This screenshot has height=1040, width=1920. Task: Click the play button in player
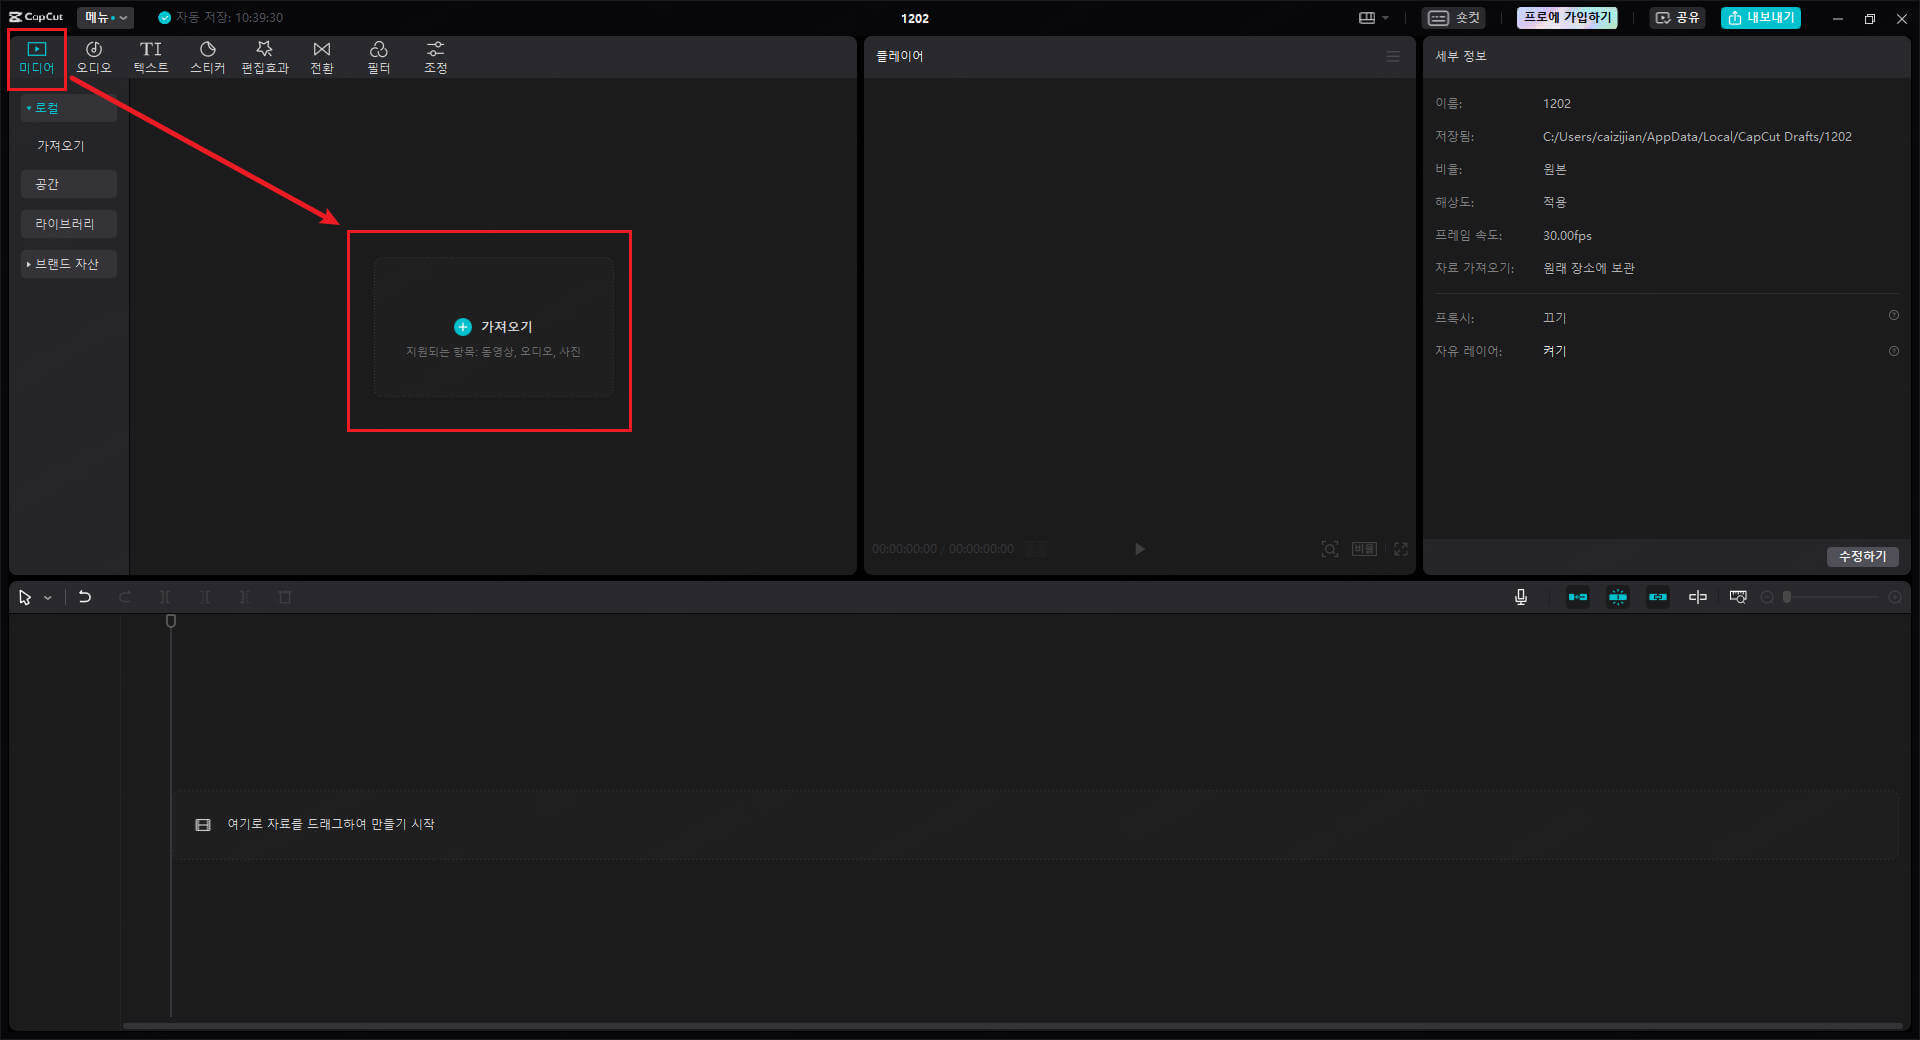click(x=1139, y=549)
